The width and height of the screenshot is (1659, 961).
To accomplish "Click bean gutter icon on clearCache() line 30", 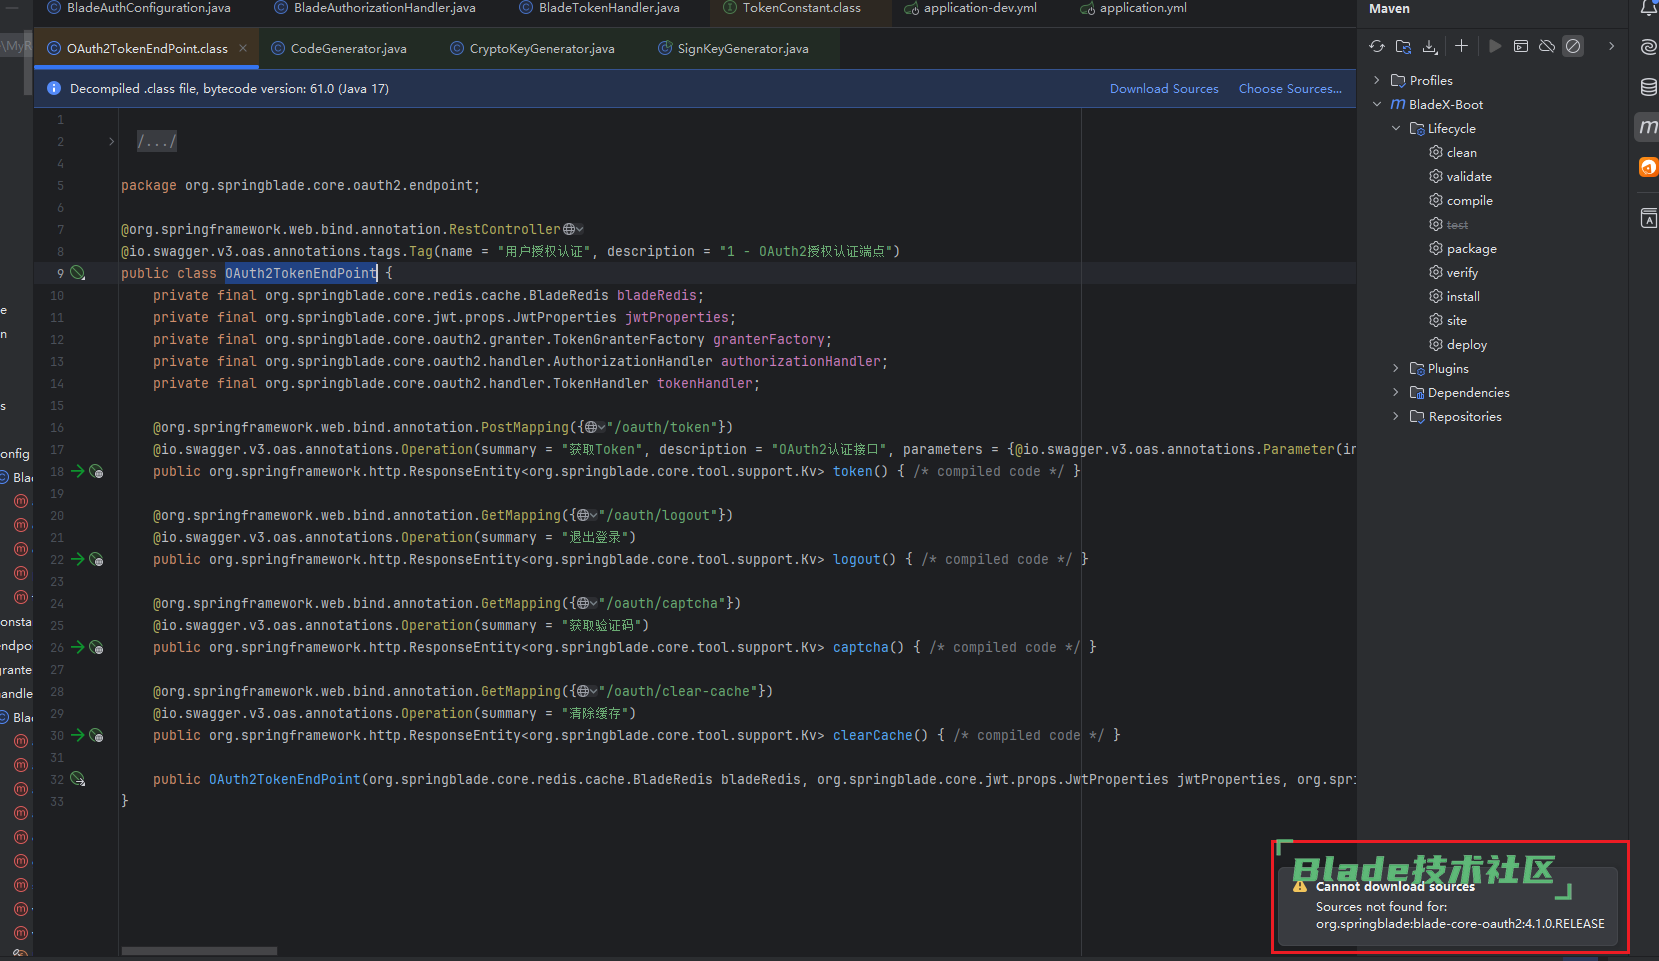I will coord(97,735).
